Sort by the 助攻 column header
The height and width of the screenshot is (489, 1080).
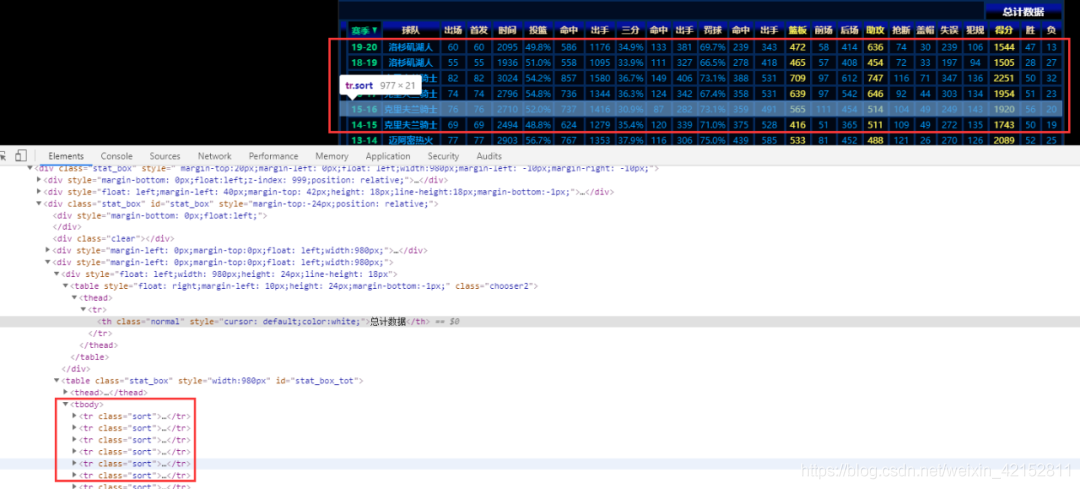[875, 30]
